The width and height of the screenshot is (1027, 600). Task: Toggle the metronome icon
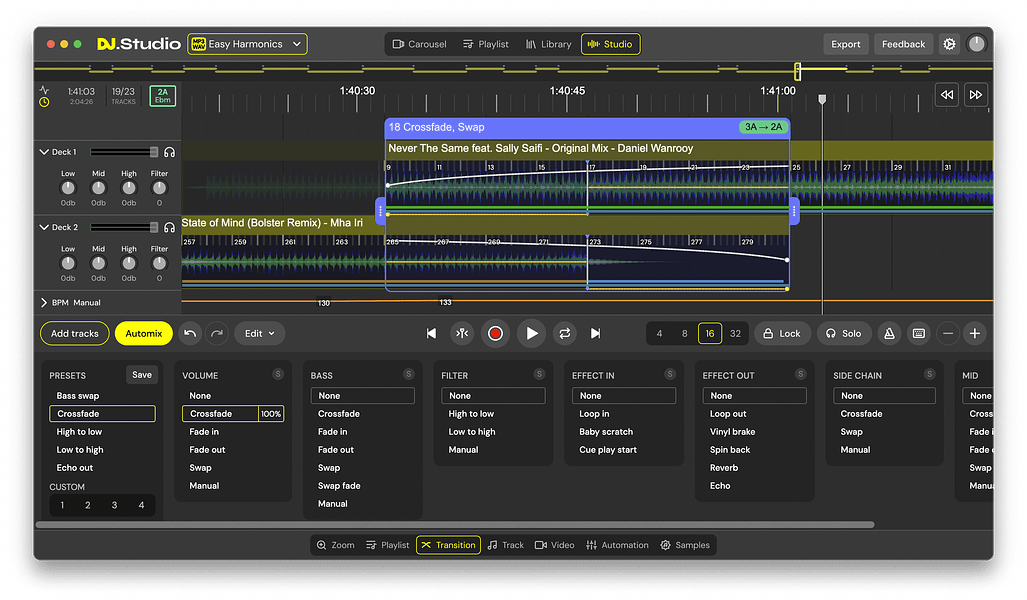[889, 333]
